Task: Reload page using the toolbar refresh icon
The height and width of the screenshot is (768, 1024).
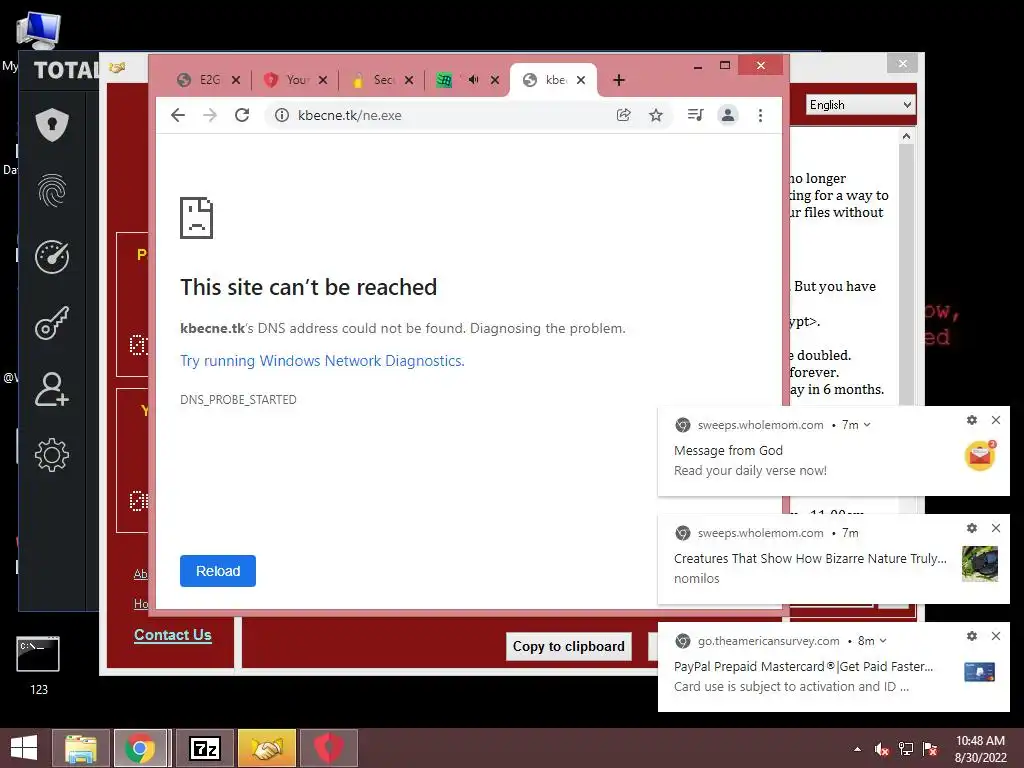Action: (242, 116)
